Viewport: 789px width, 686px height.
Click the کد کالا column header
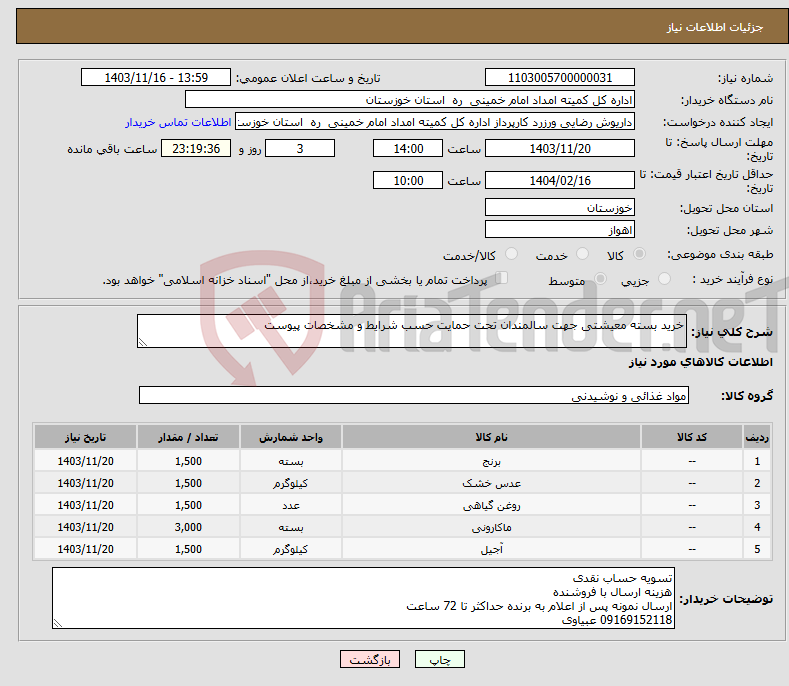[692, 437]
